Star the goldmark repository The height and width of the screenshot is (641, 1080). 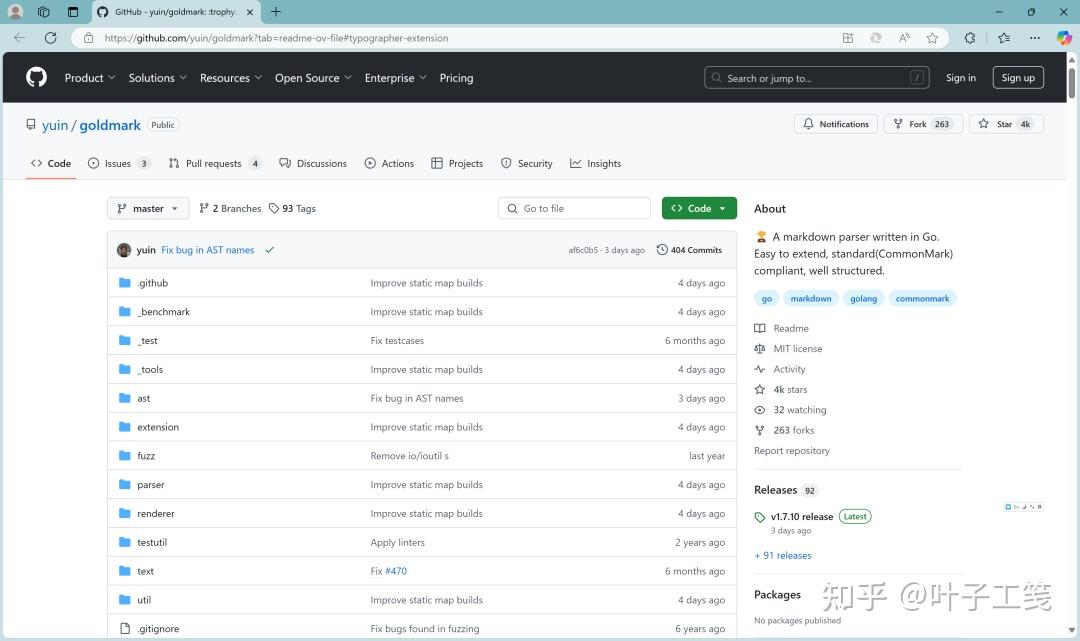click(1006, 124)
